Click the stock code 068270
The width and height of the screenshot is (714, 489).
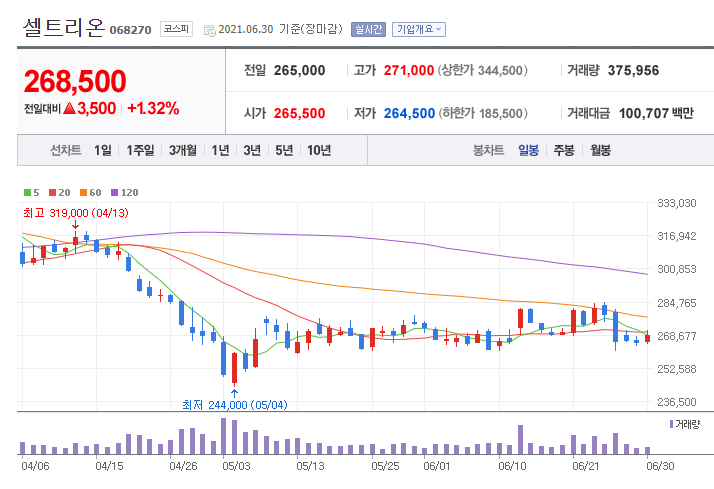pyautogui.click(x=130, y=30)
